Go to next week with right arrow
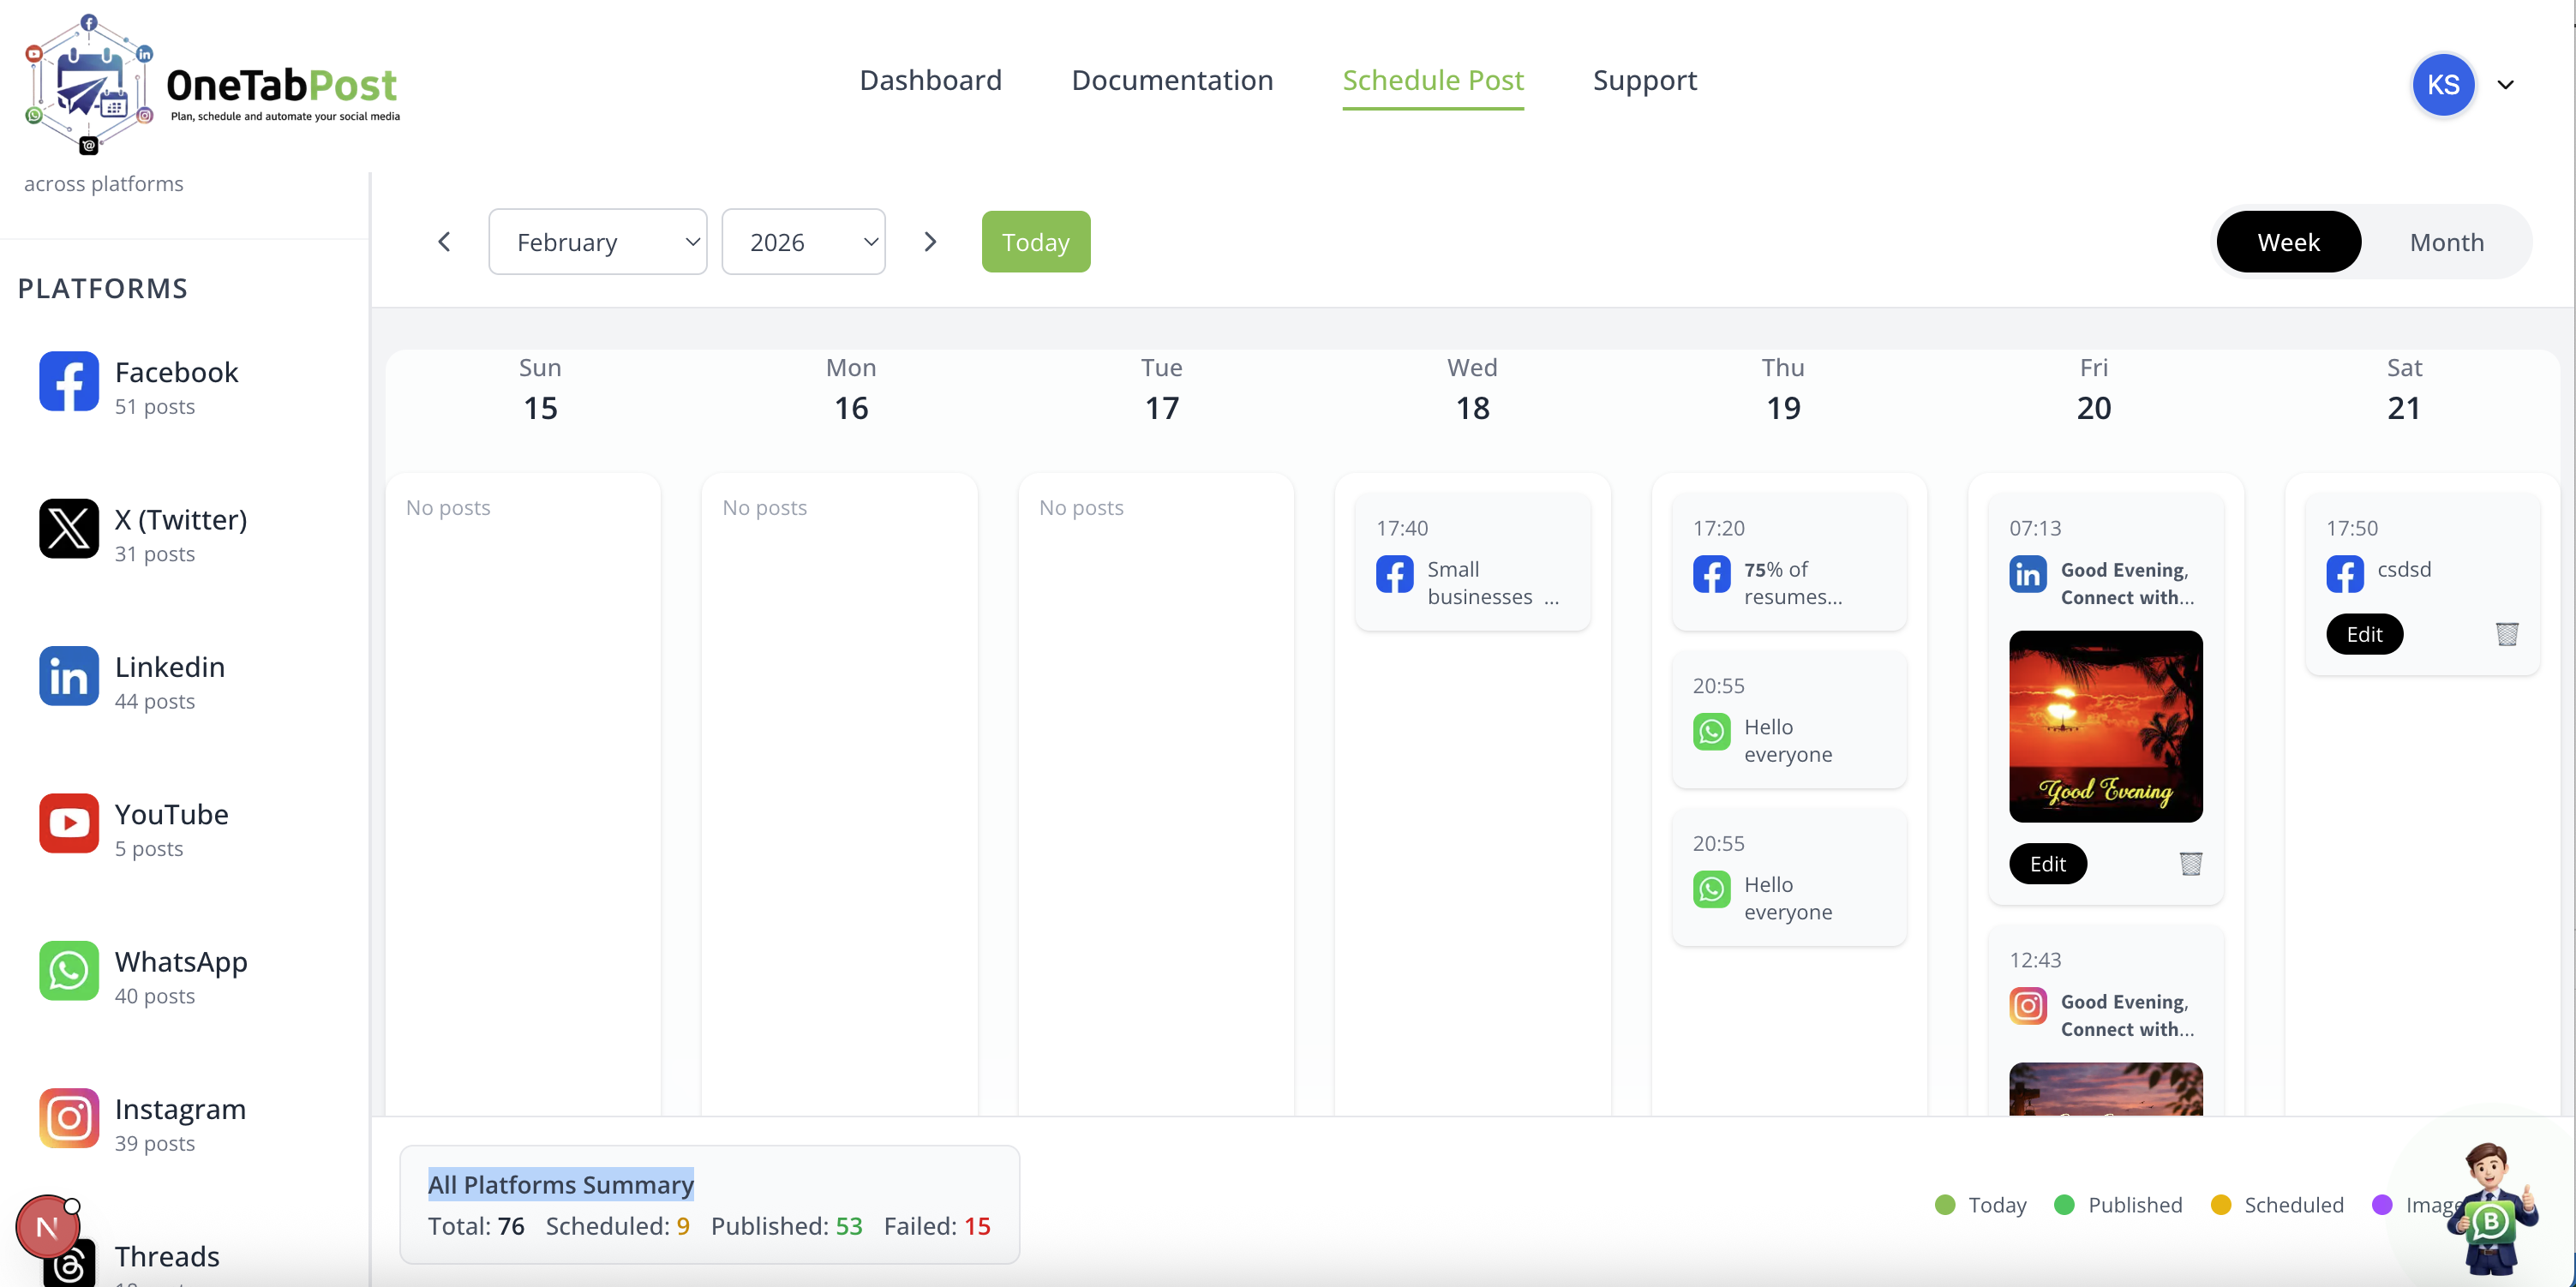 click(930, 242)
